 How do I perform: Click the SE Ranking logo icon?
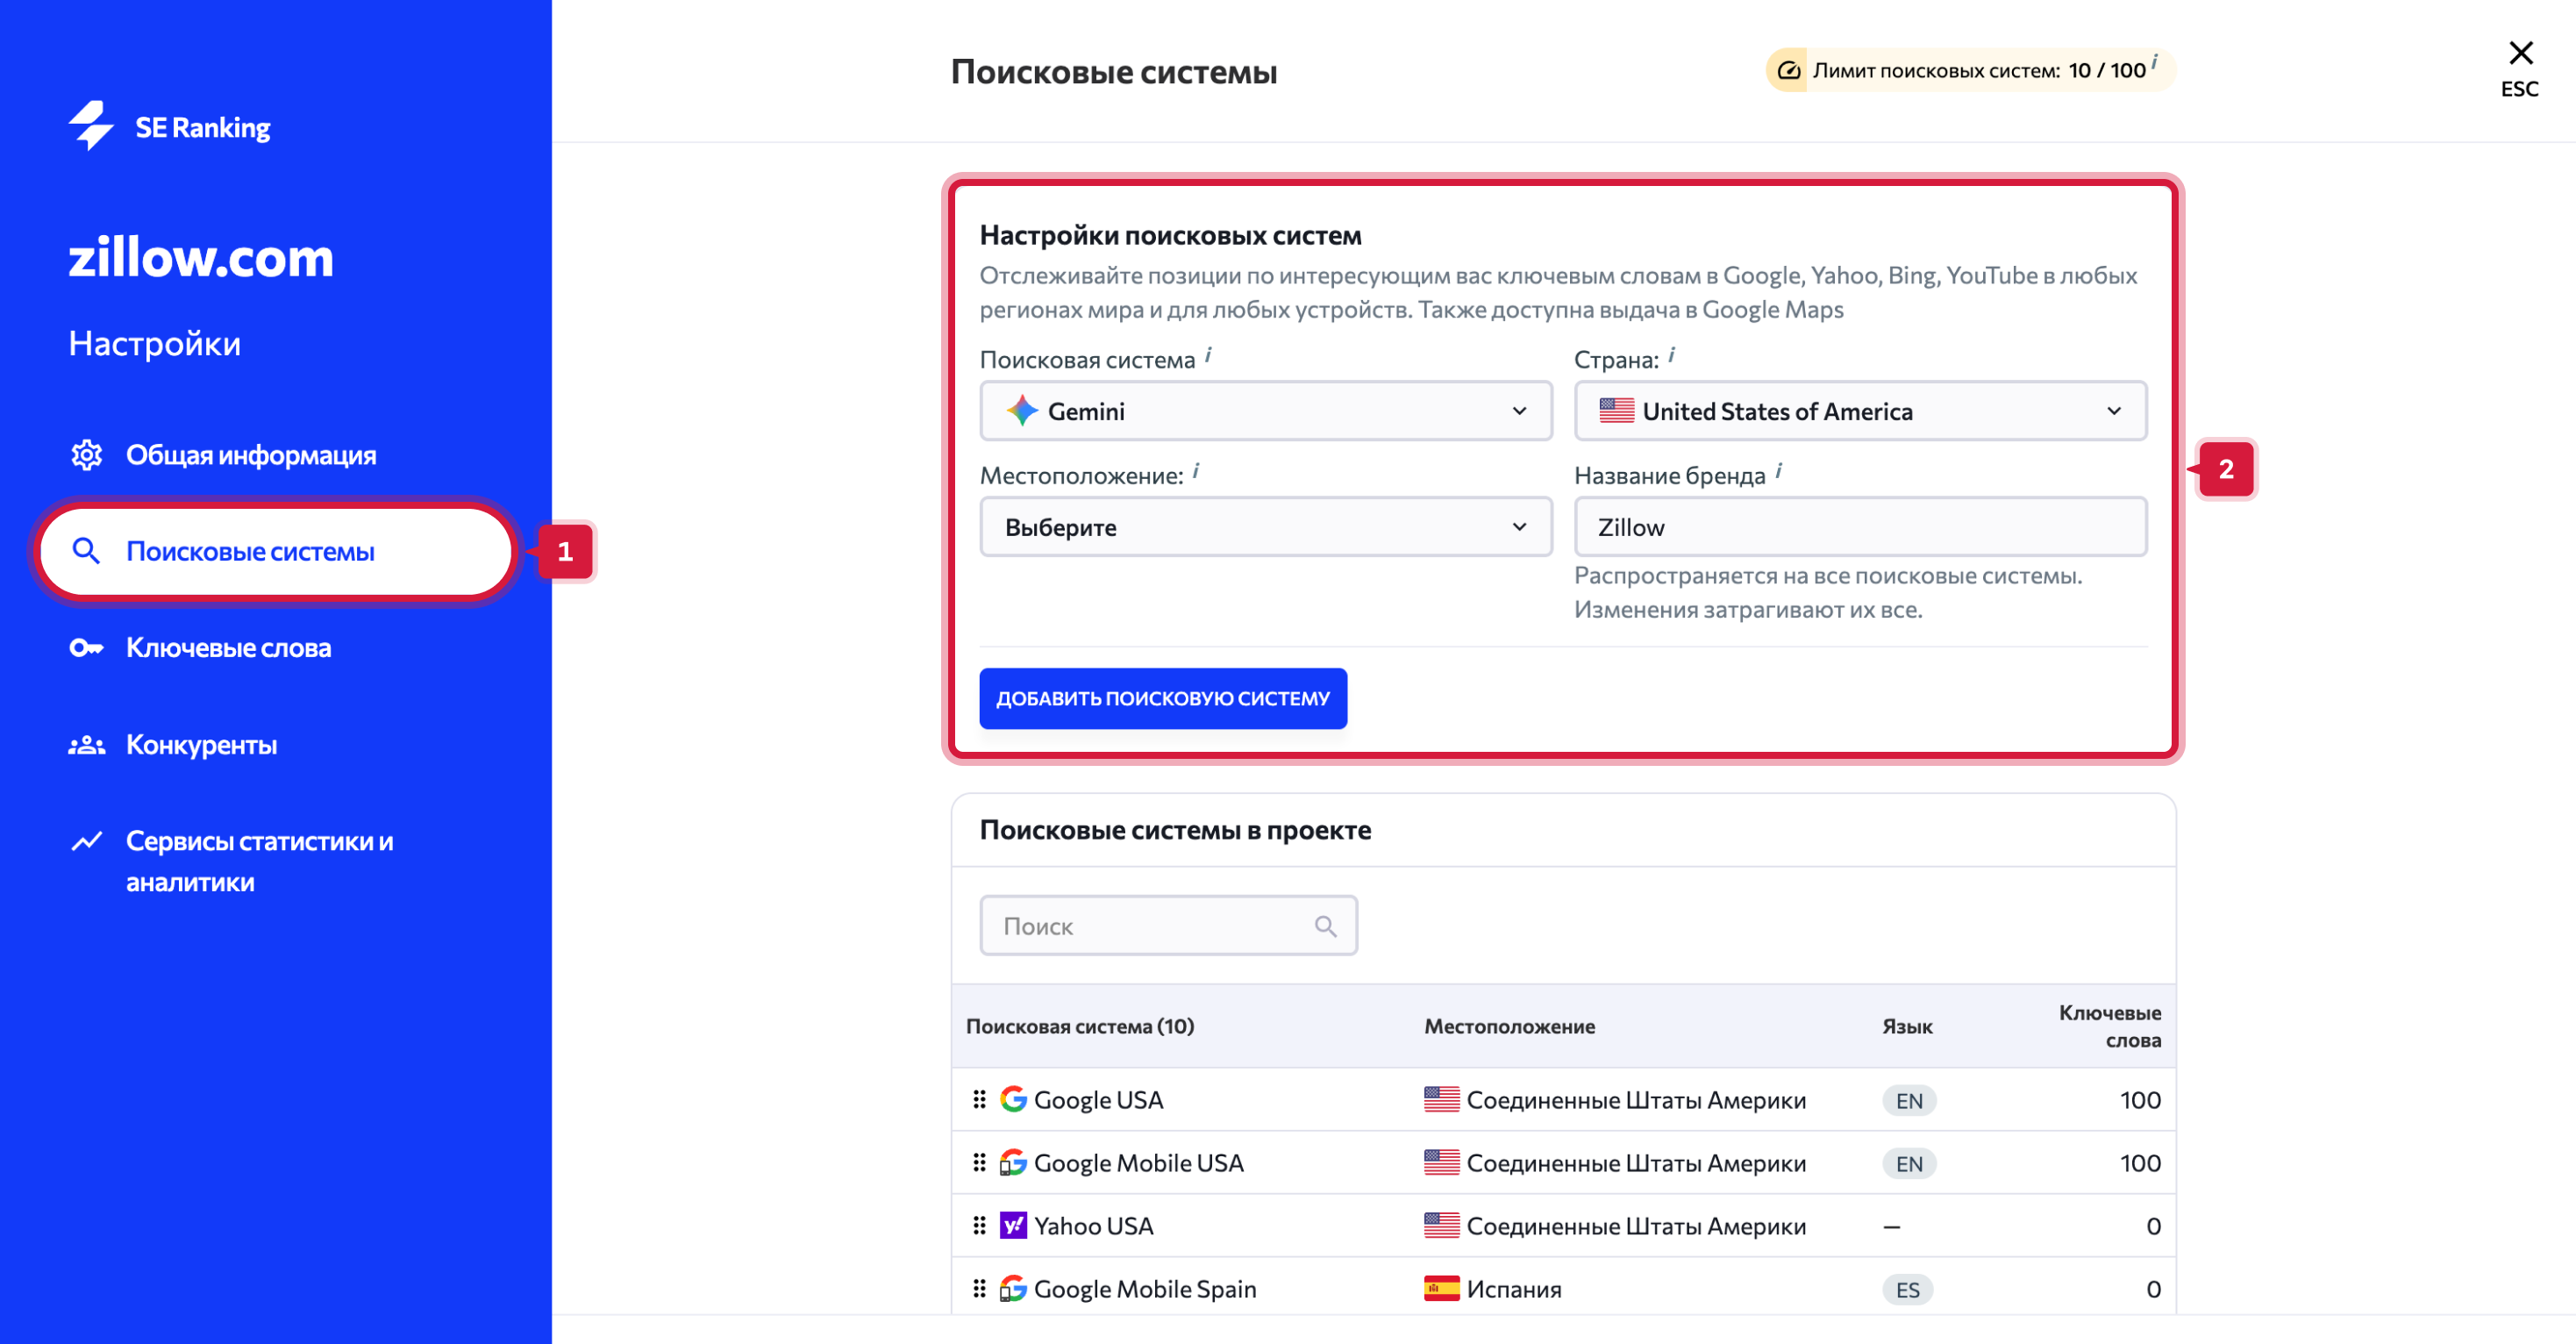[x=91, y=126]
